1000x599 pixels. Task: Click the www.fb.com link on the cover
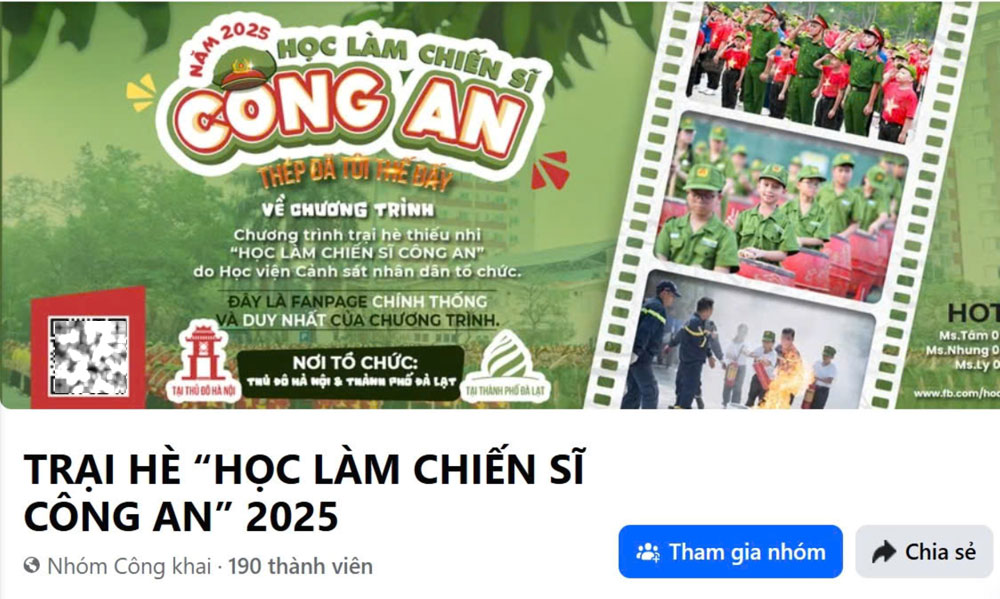(956, 393)
